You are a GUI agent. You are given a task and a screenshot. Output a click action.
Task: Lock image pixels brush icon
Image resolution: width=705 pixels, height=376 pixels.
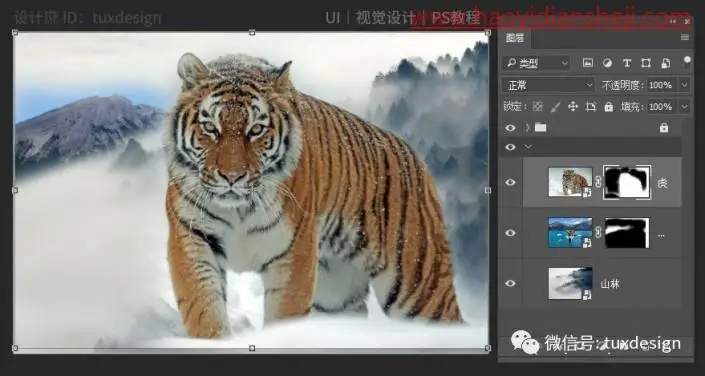[x=555, y=107]
